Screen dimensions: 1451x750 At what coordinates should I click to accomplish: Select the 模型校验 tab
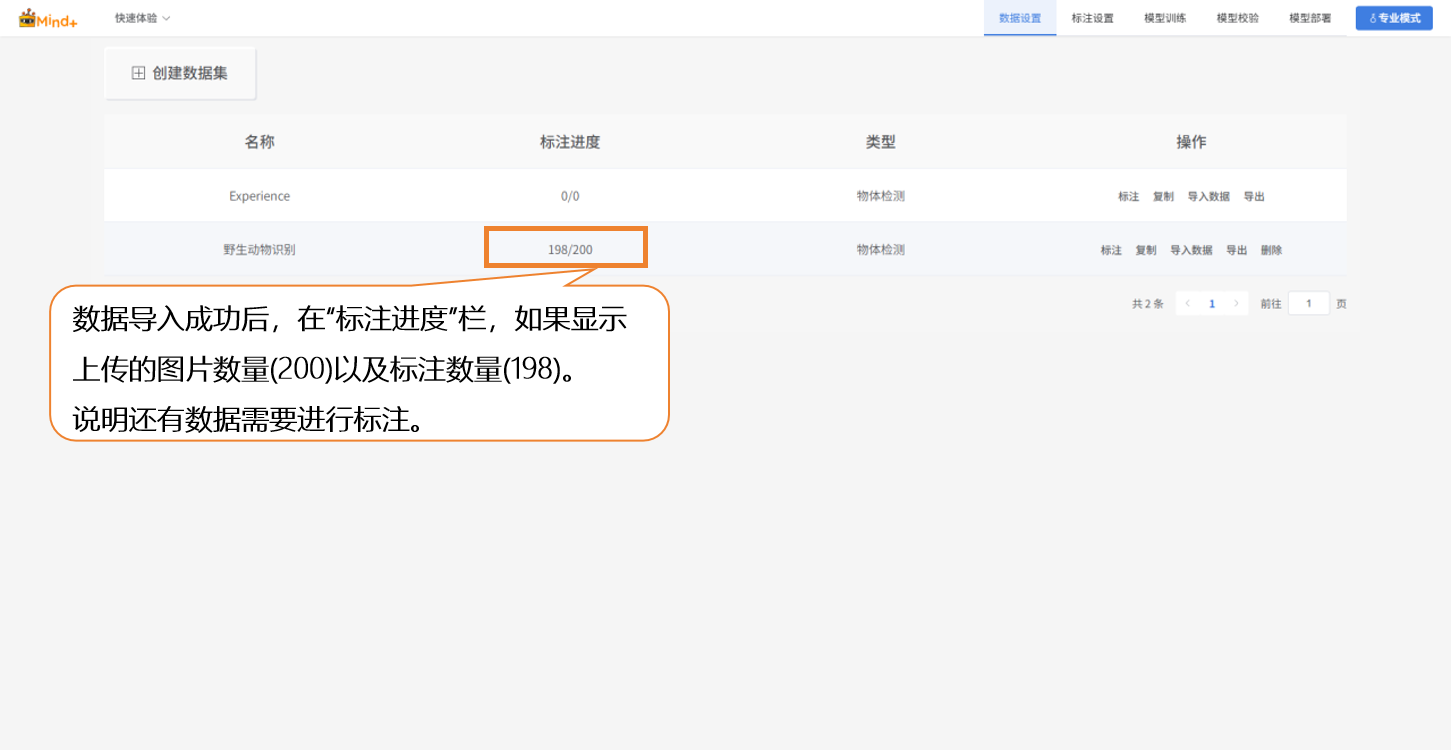(x=1237, y=18)
